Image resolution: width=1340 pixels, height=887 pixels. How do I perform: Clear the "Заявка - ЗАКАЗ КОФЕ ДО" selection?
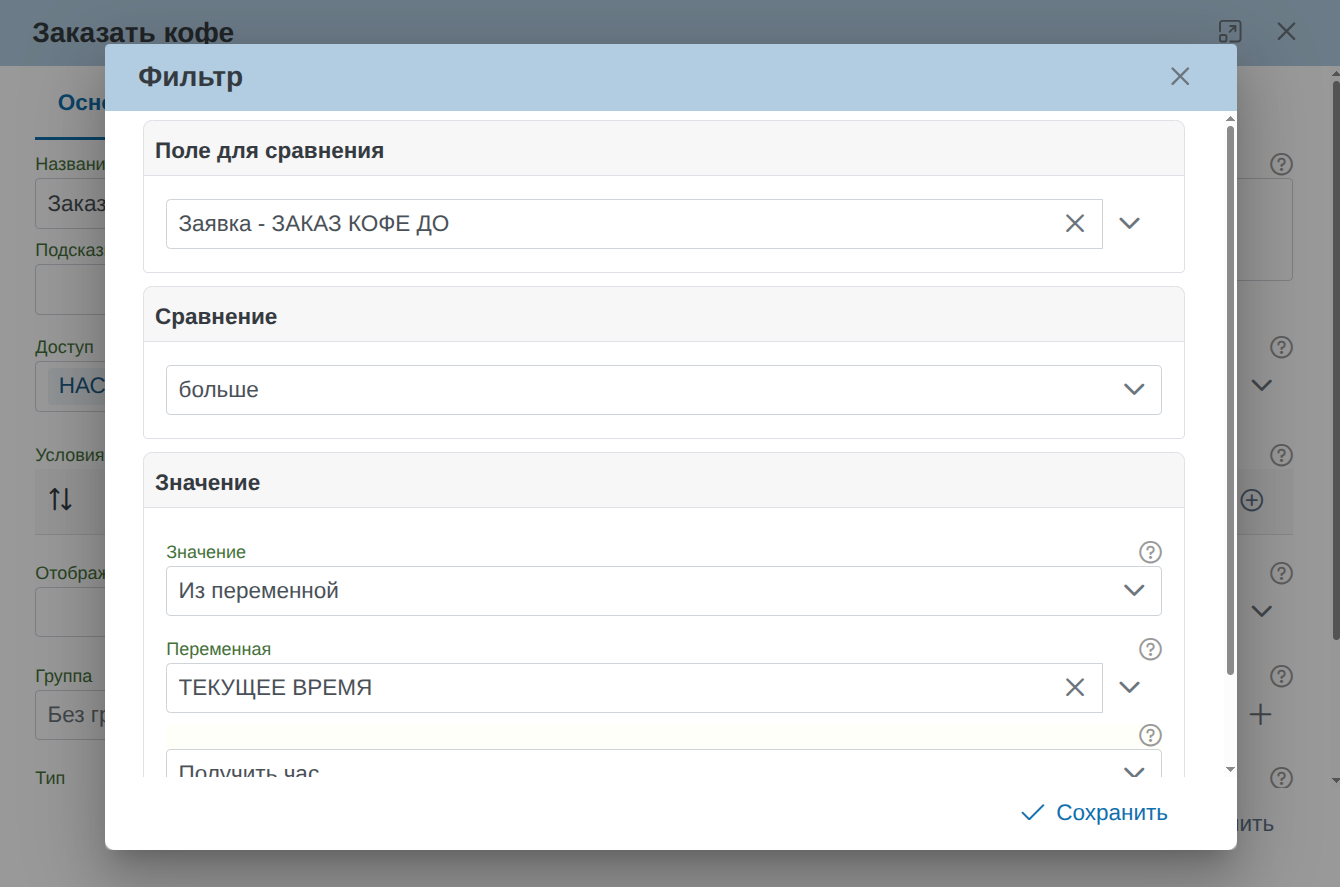[x=1075, y=224]
